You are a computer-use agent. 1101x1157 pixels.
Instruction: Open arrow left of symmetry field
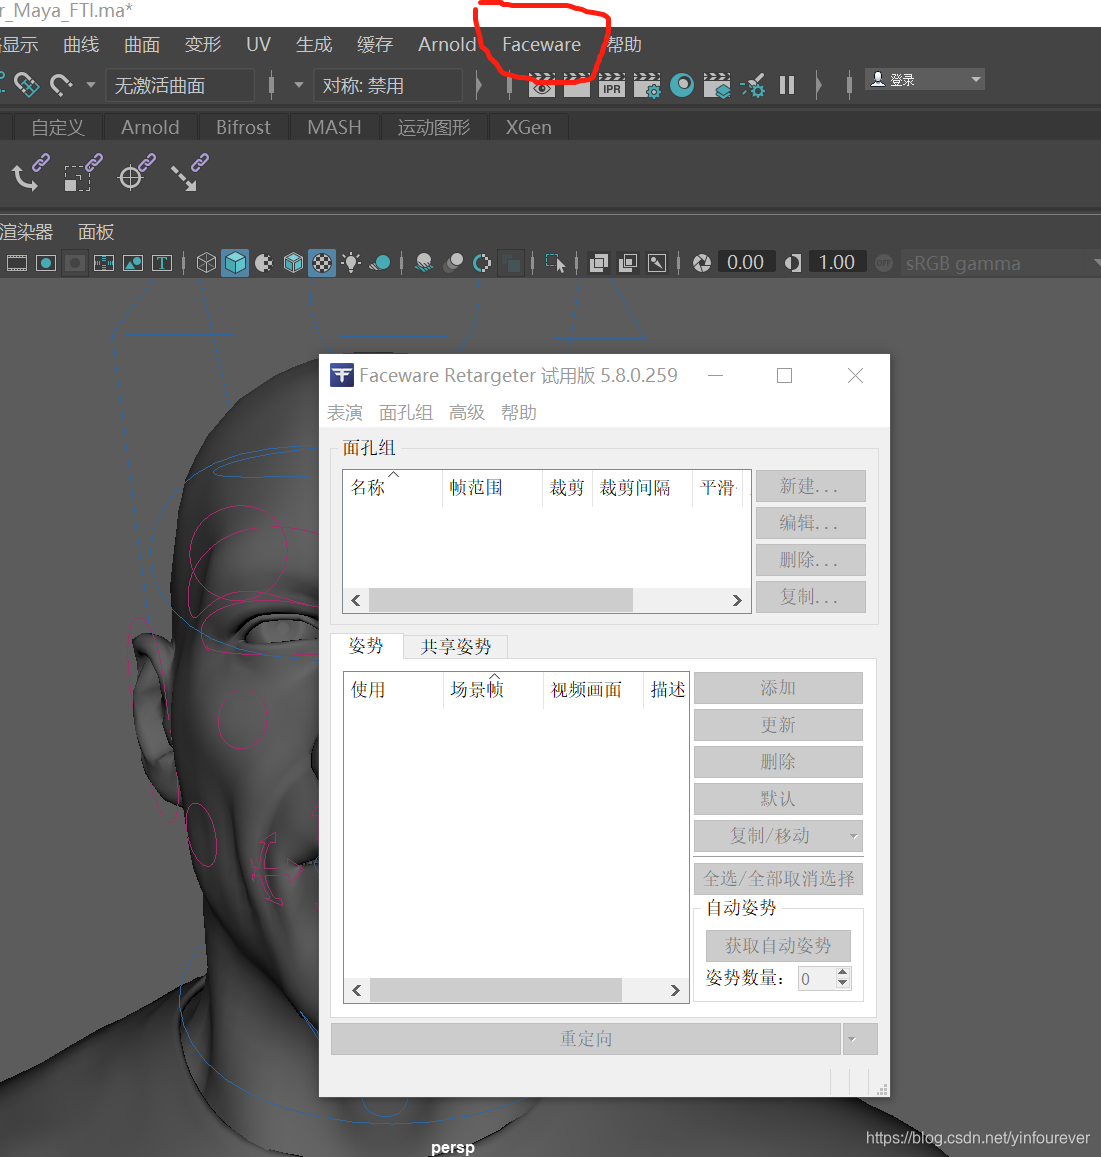[x=299, y=85]
